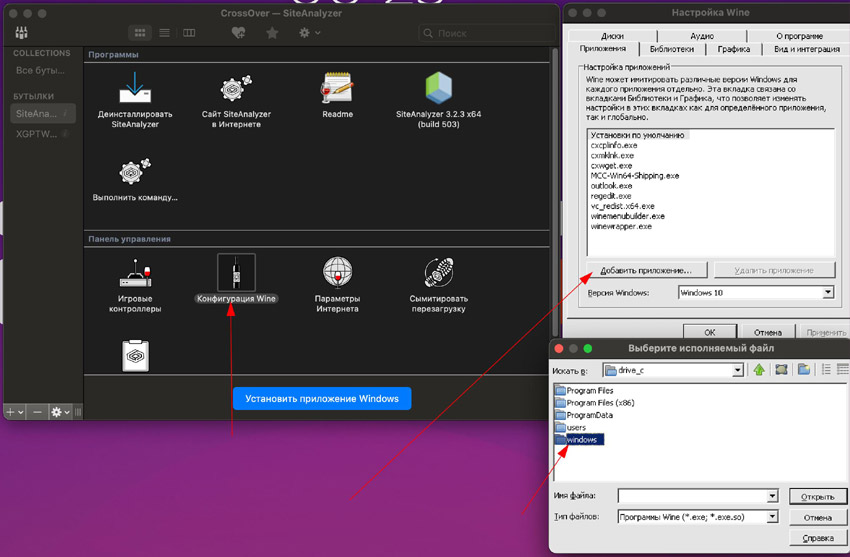The height and width of the screenshot is (557, 850).
Task: Click create new folder icon
Action: (804, 370)
